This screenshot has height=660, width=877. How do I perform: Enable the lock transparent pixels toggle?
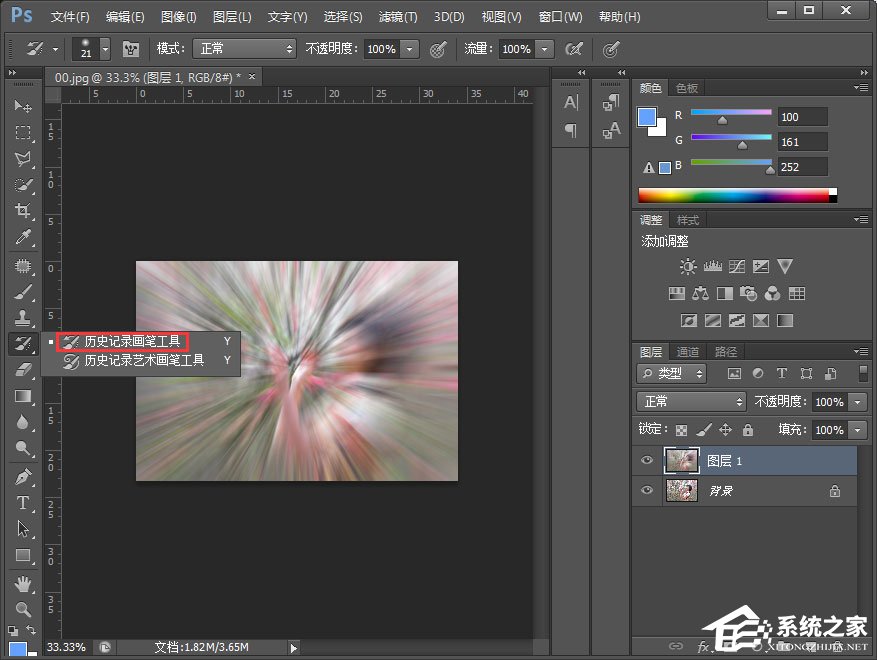coord(684,429)
